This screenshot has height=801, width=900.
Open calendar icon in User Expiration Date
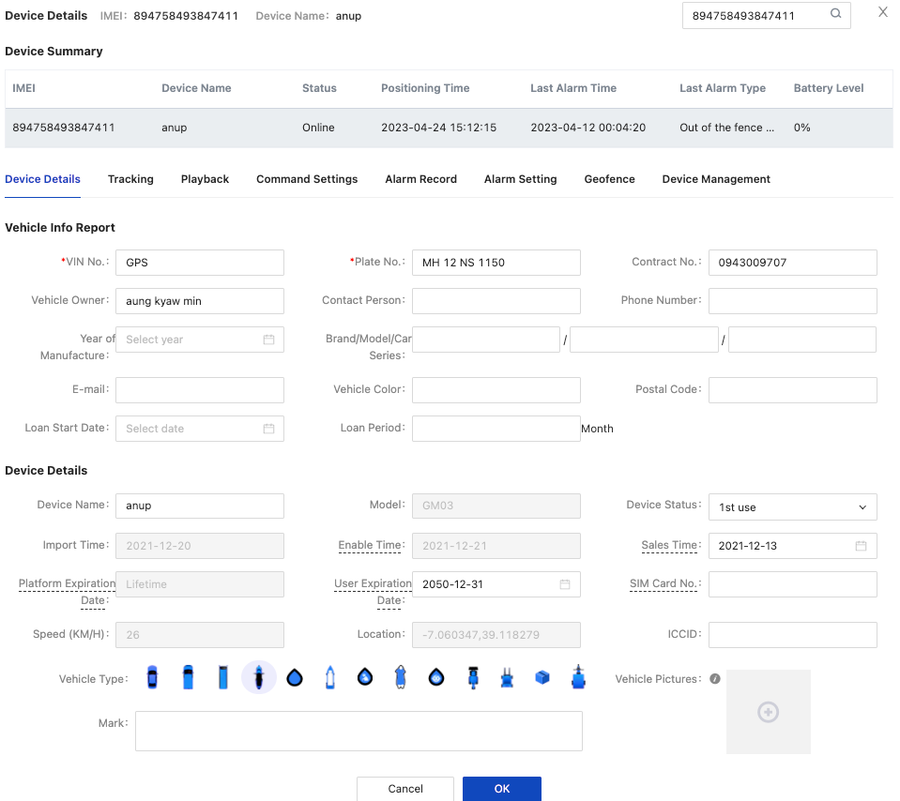[565, 584]
